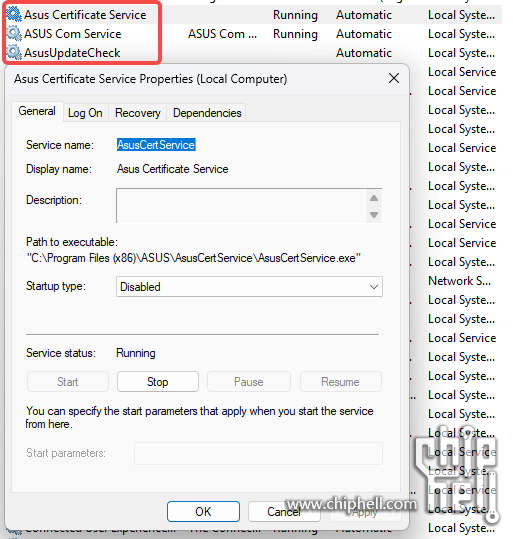Close the Asus Certificate Service Properties dialog
The width and height of the screenshot is (513, 539).
coord(394,78)
